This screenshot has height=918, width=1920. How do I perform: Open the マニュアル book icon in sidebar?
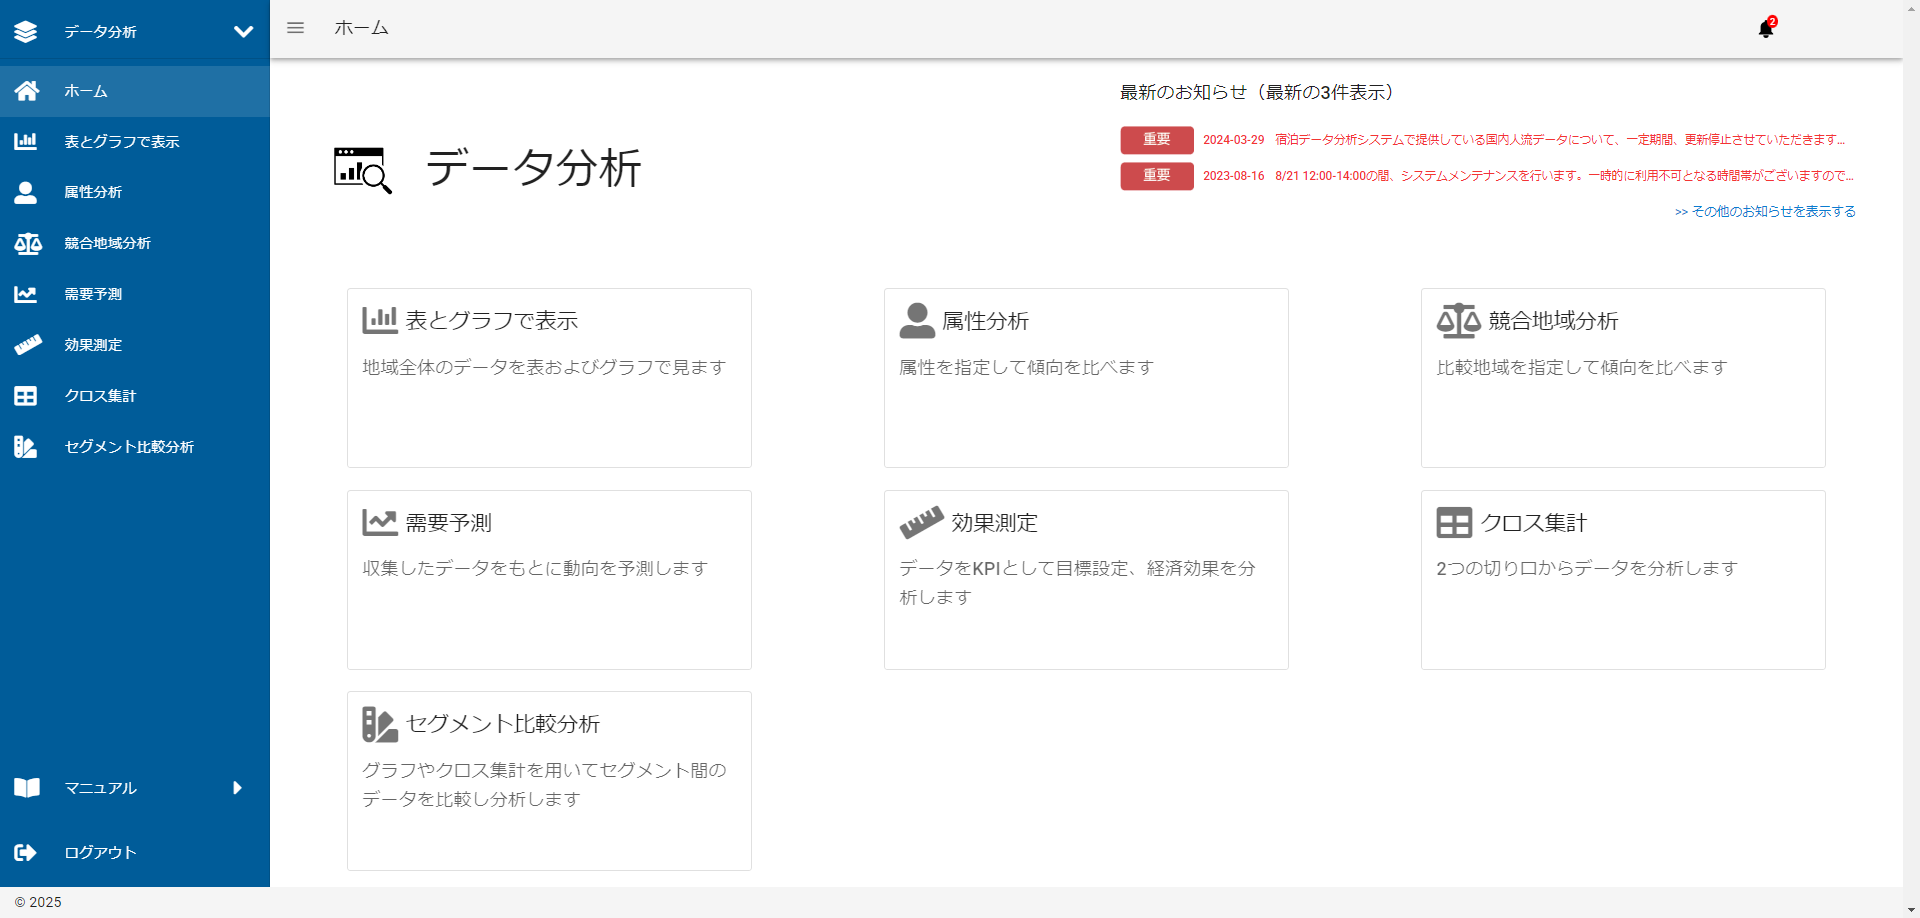point(25,788)
